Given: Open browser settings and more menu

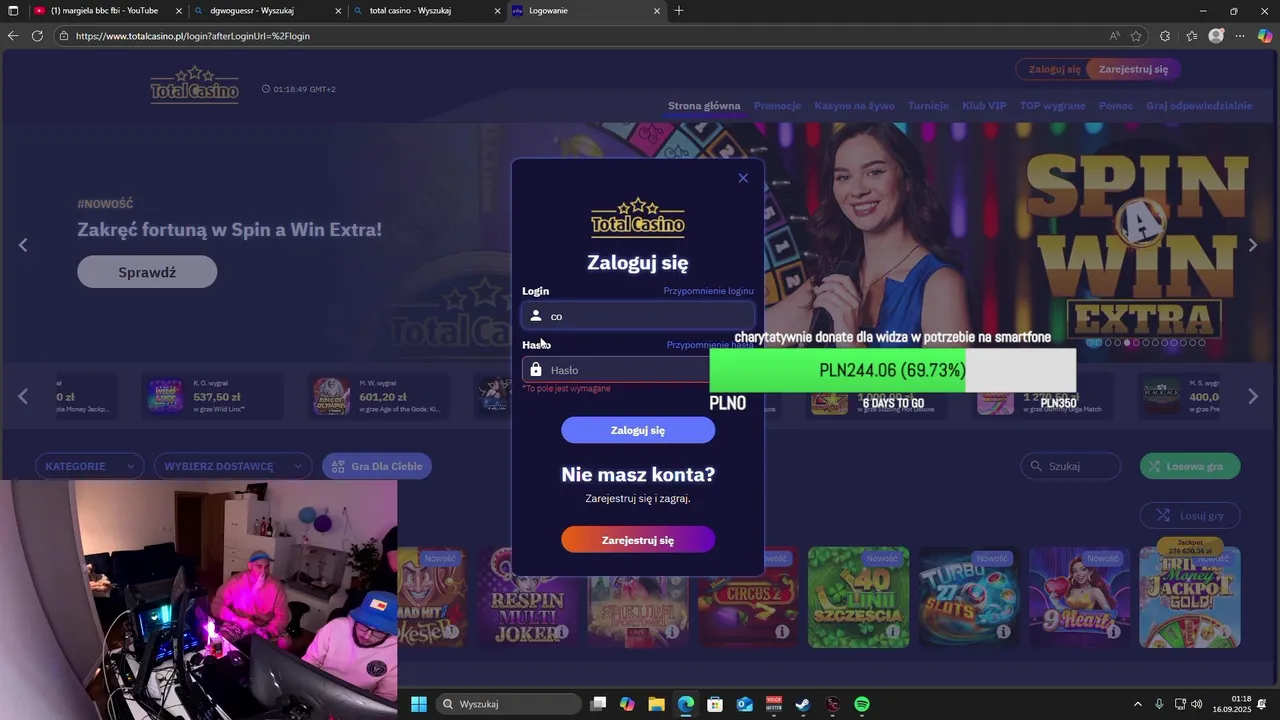Looking at the screenshot, I should pyautogui.click(x=1240, y=36).
